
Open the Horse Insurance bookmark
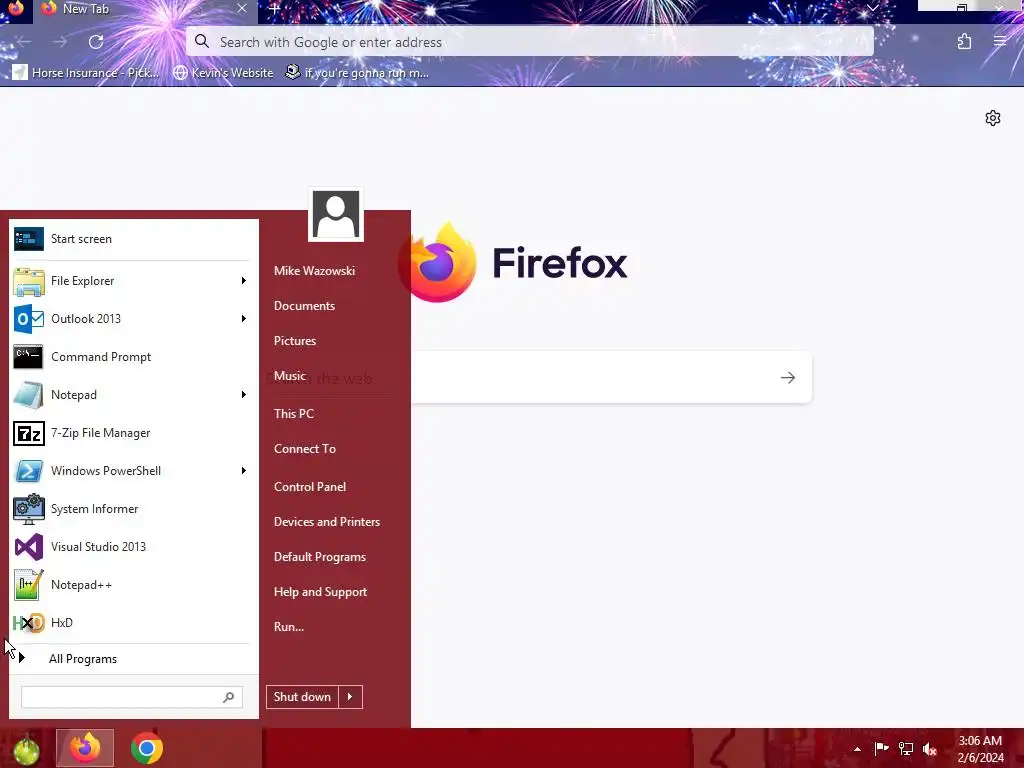coord(86,72)
